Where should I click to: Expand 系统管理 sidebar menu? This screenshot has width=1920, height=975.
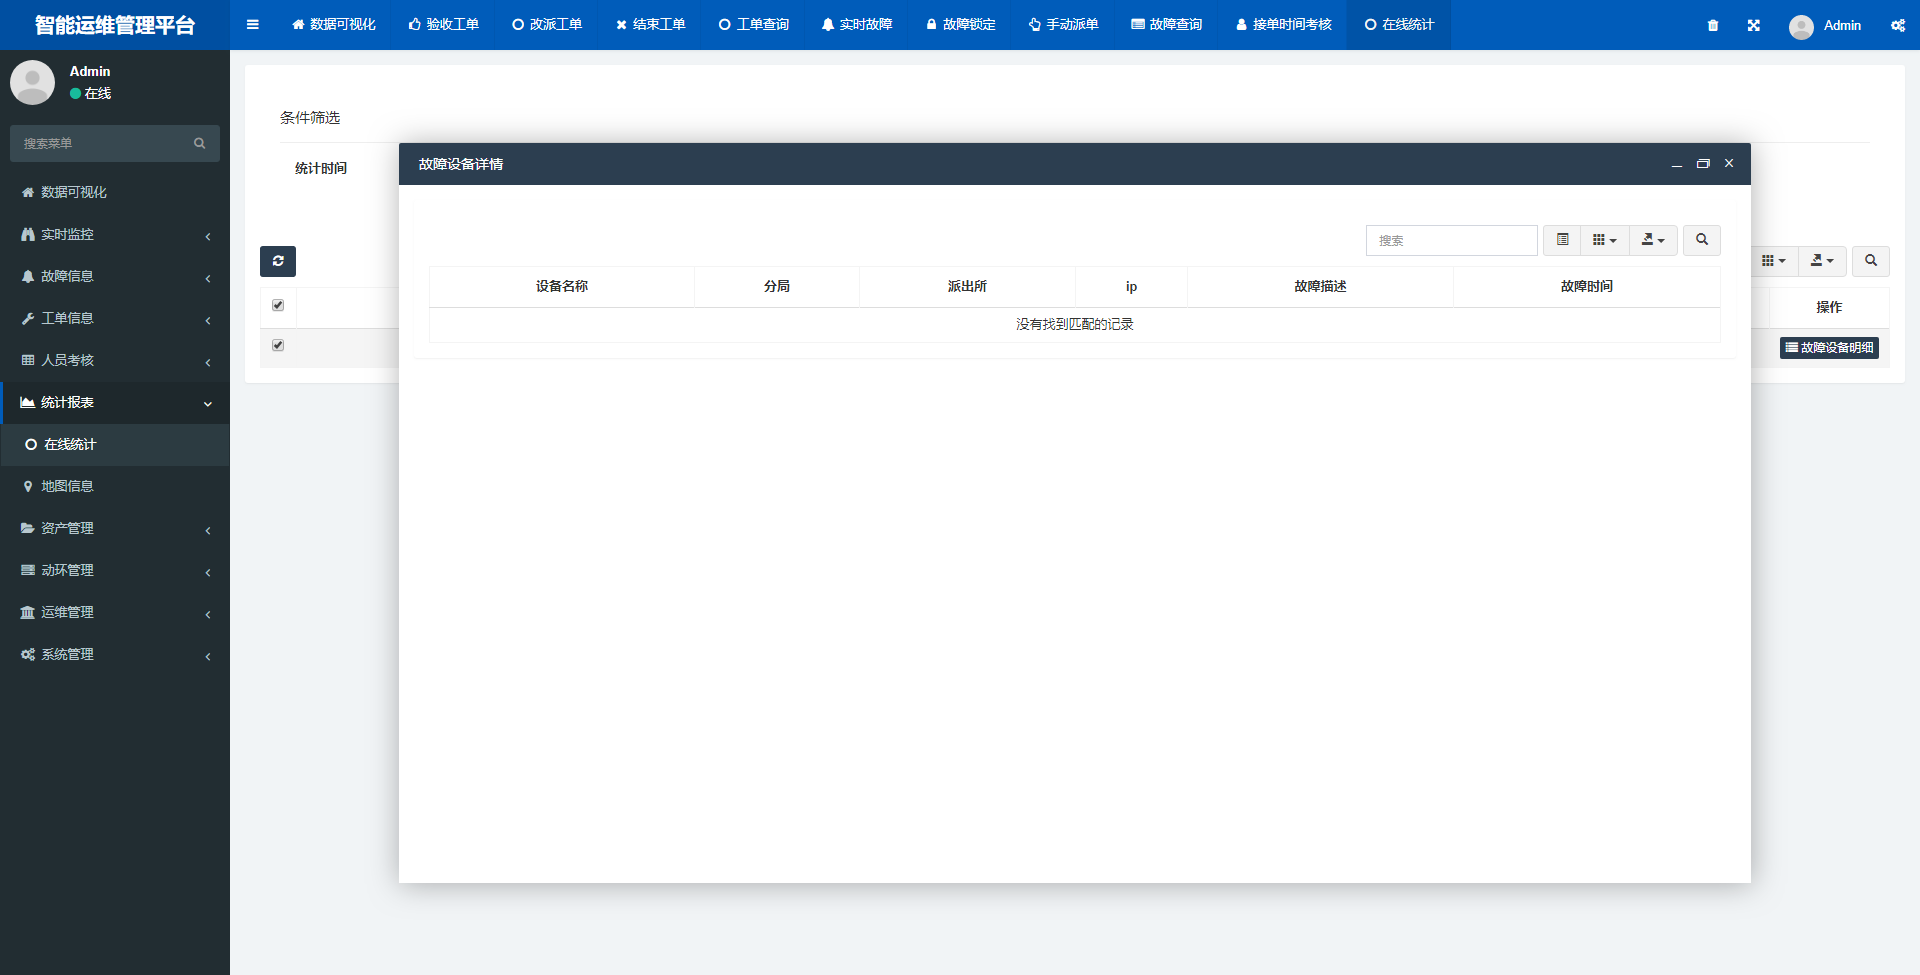[x=115, y=654]
